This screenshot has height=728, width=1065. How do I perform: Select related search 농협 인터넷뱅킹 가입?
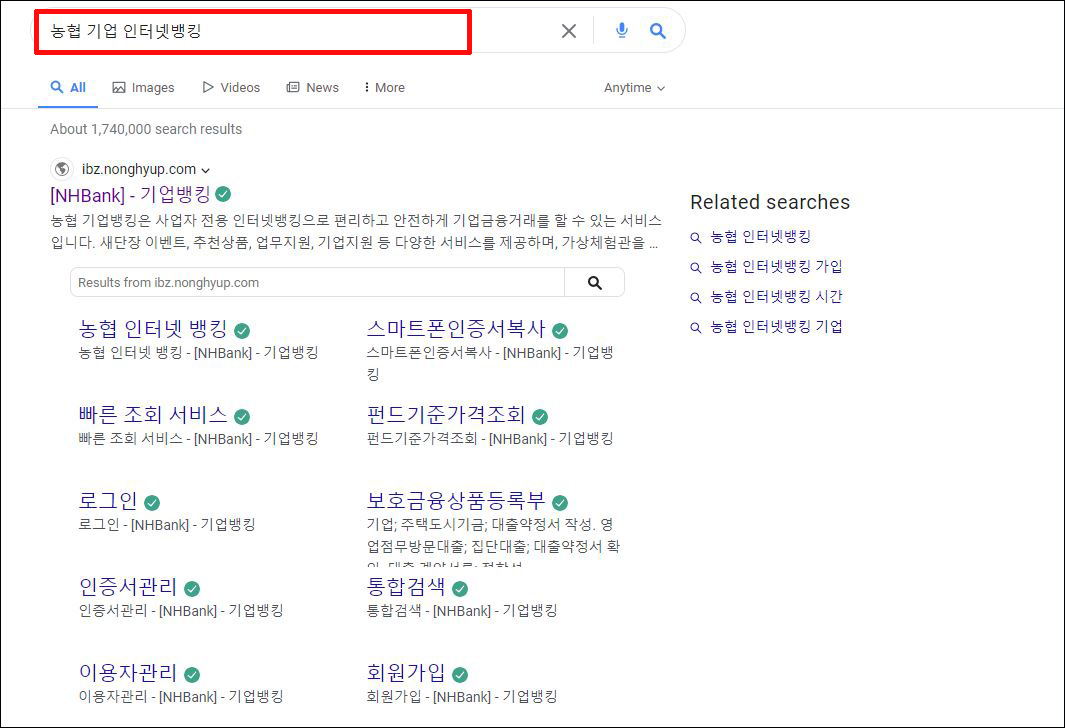[x=776, y=266]
